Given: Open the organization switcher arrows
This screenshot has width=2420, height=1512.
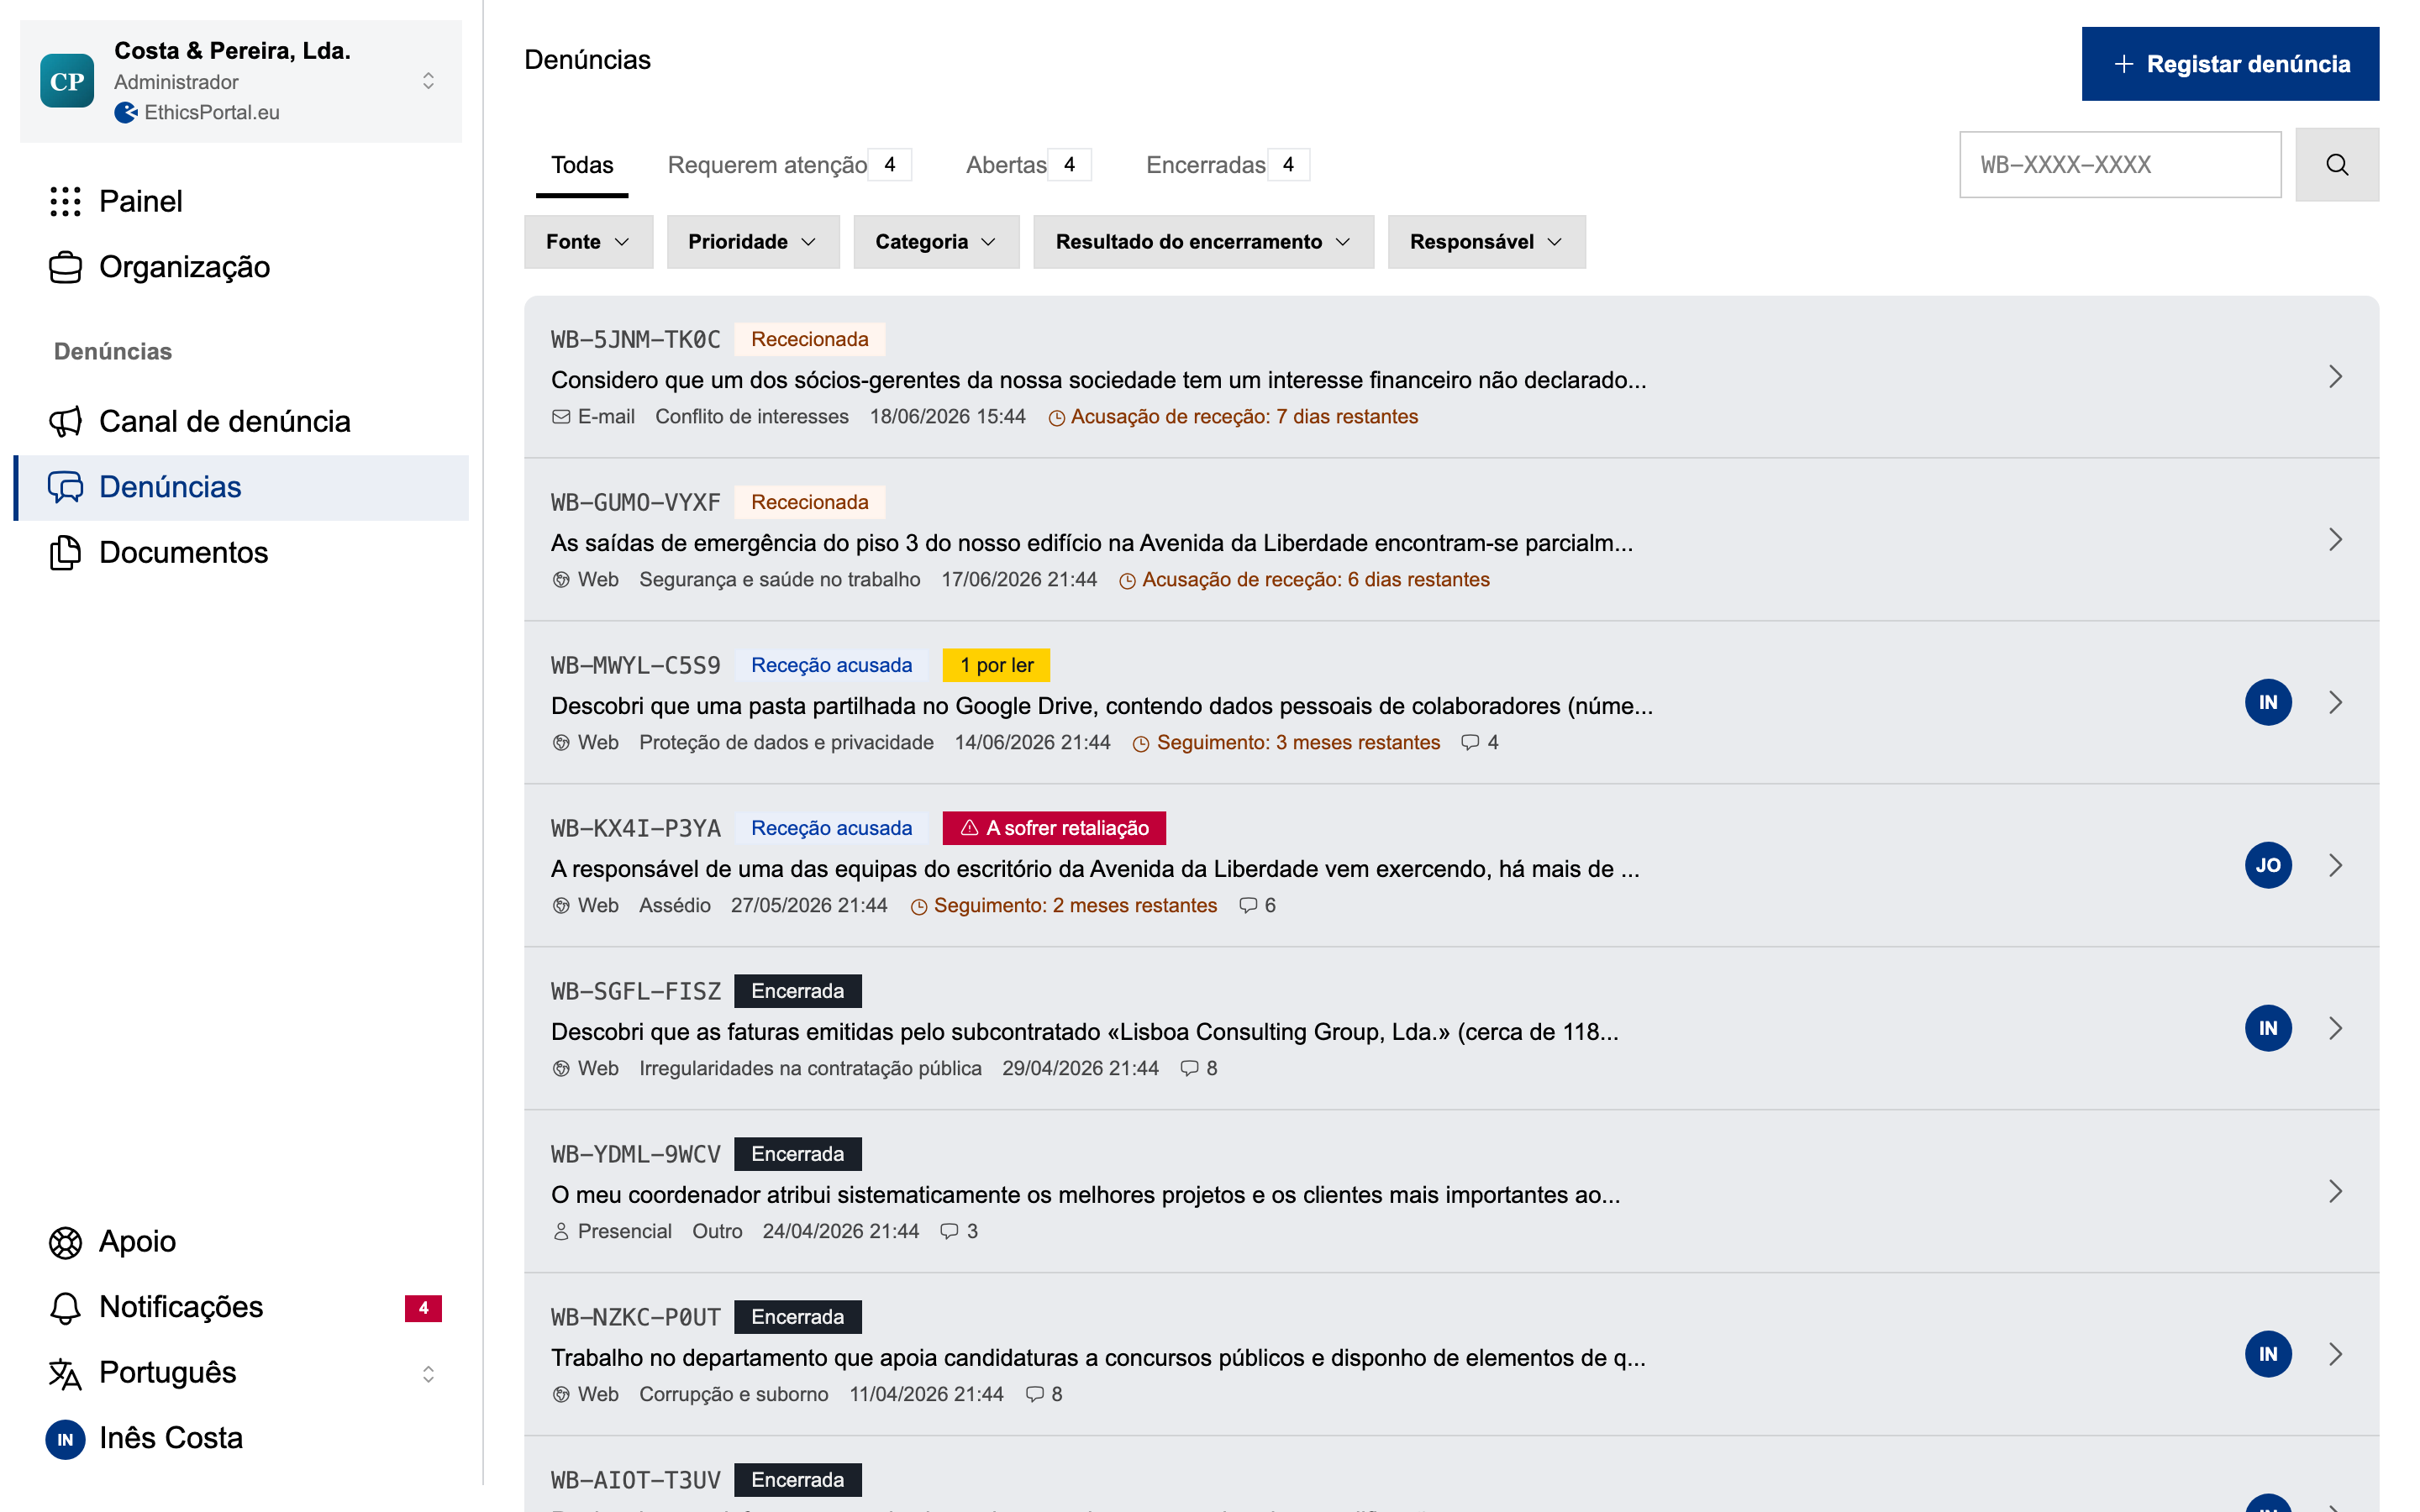Looking at the screenshot, I should 428,81.
